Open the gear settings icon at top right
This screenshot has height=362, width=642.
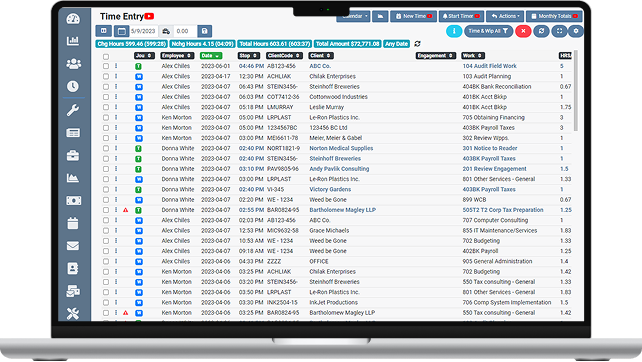576,31
